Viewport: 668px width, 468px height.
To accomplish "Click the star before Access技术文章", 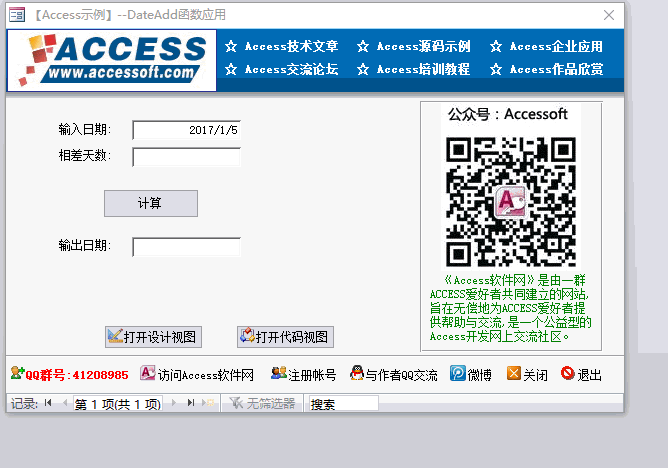I will tap(231, 46).
